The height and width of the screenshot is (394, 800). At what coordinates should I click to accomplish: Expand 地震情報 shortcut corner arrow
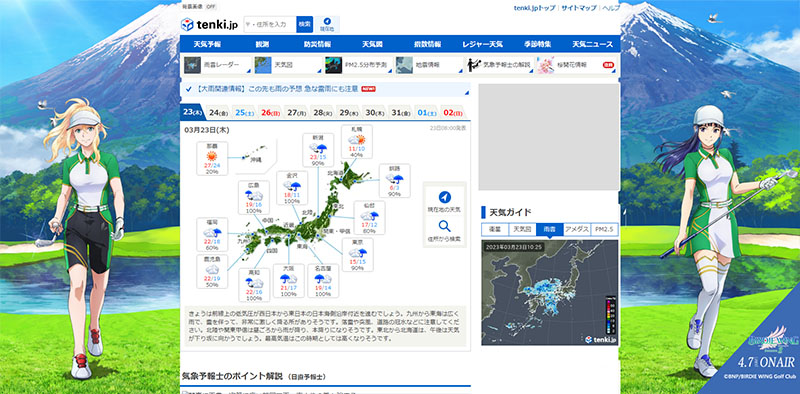[x=461, y=71]
